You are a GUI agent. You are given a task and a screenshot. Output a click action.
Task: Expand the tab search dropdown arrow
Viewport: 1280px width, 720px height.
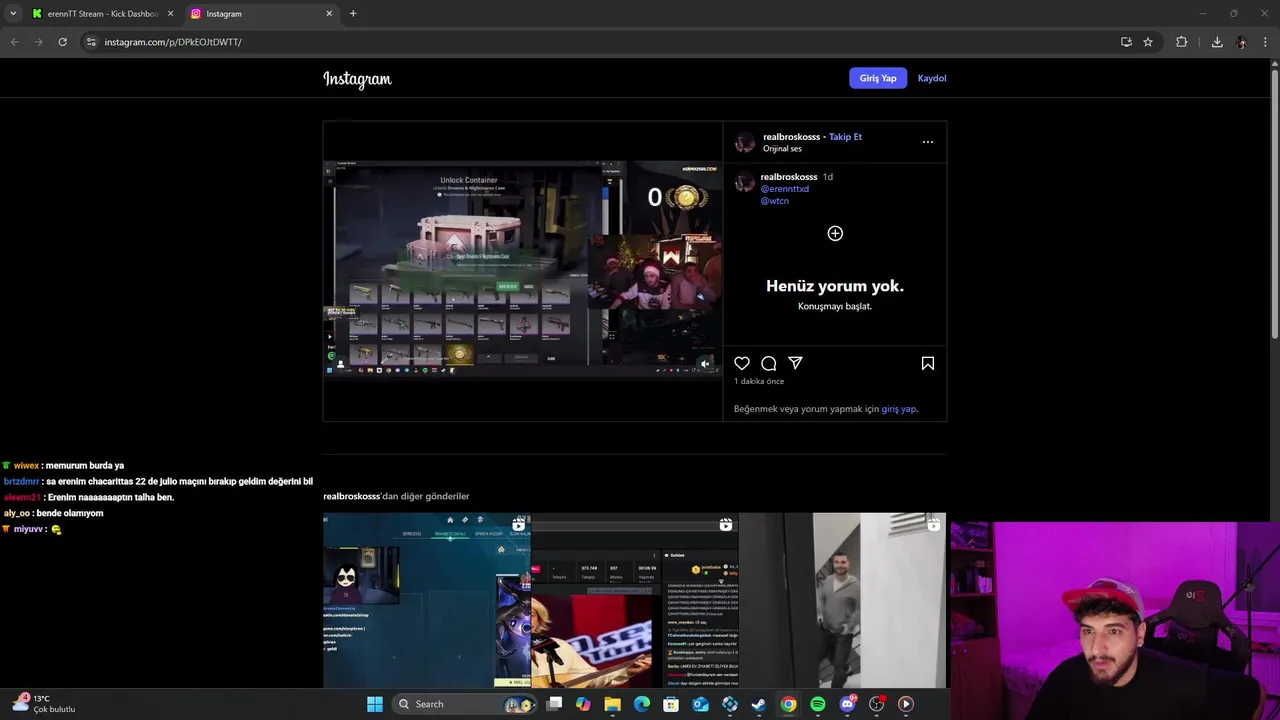coord(13,14)
